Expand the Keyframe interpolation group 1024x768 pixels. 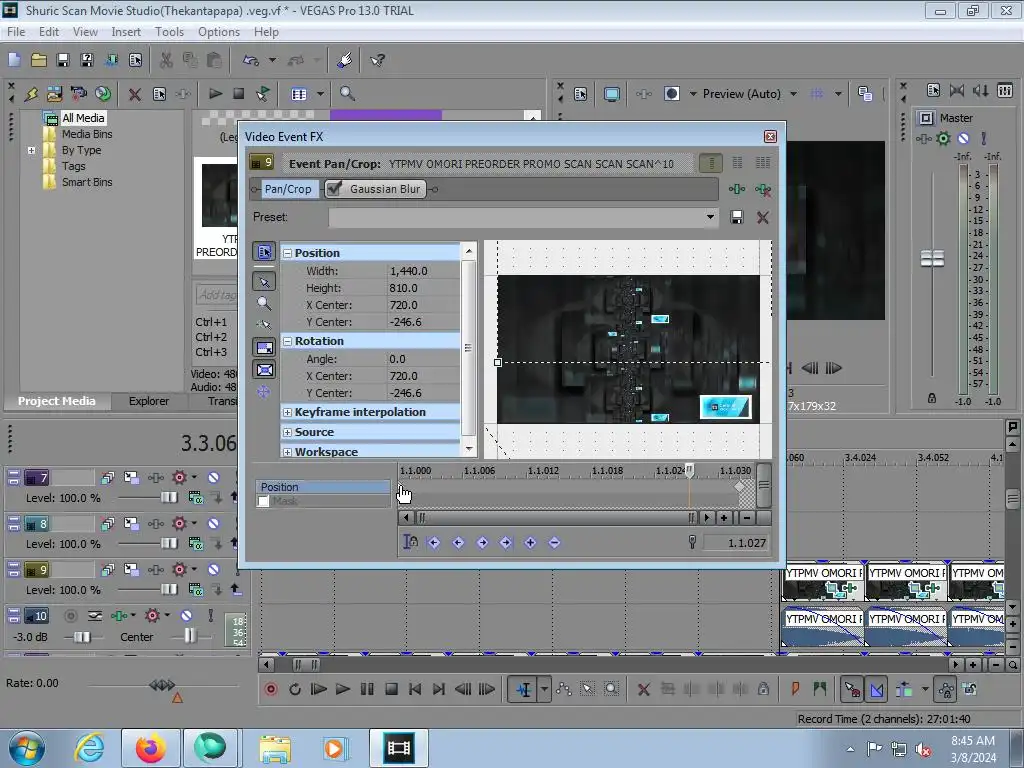[x=287, y=413]
